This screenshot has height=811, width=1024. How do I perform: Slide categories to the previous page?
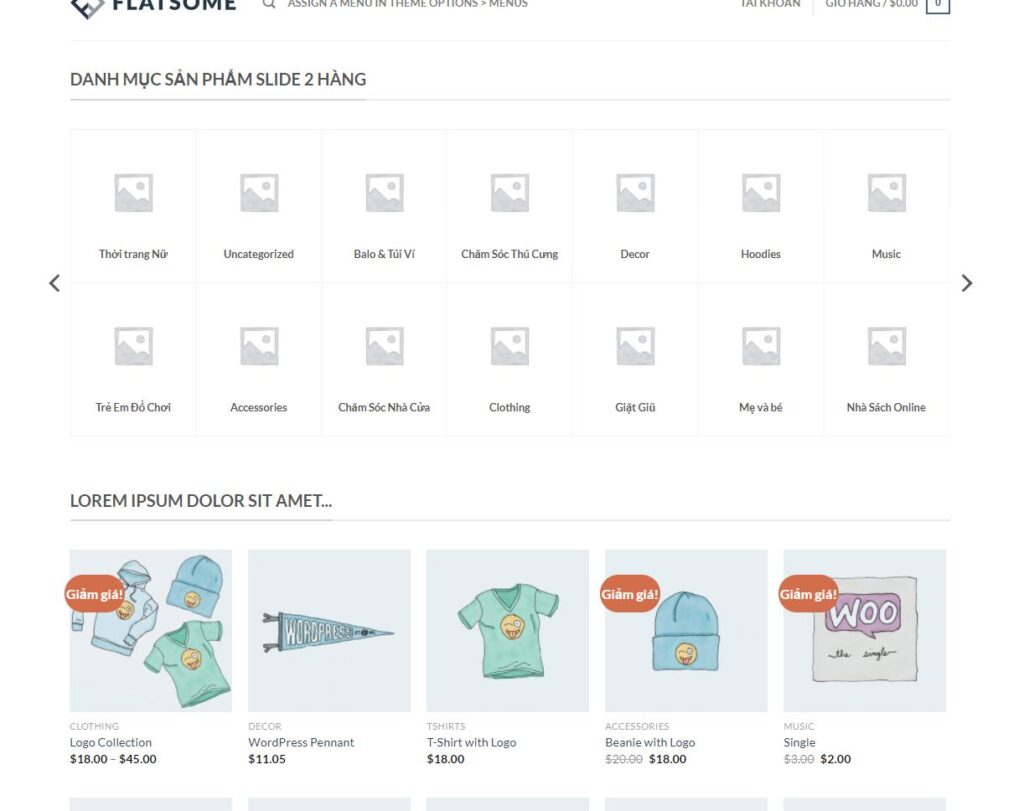[54, 283]
